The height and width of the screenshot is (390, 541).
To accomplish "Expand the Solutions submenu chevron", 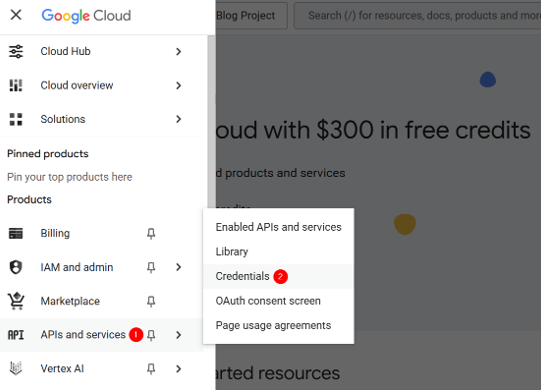I will click(x=178, y=119).
